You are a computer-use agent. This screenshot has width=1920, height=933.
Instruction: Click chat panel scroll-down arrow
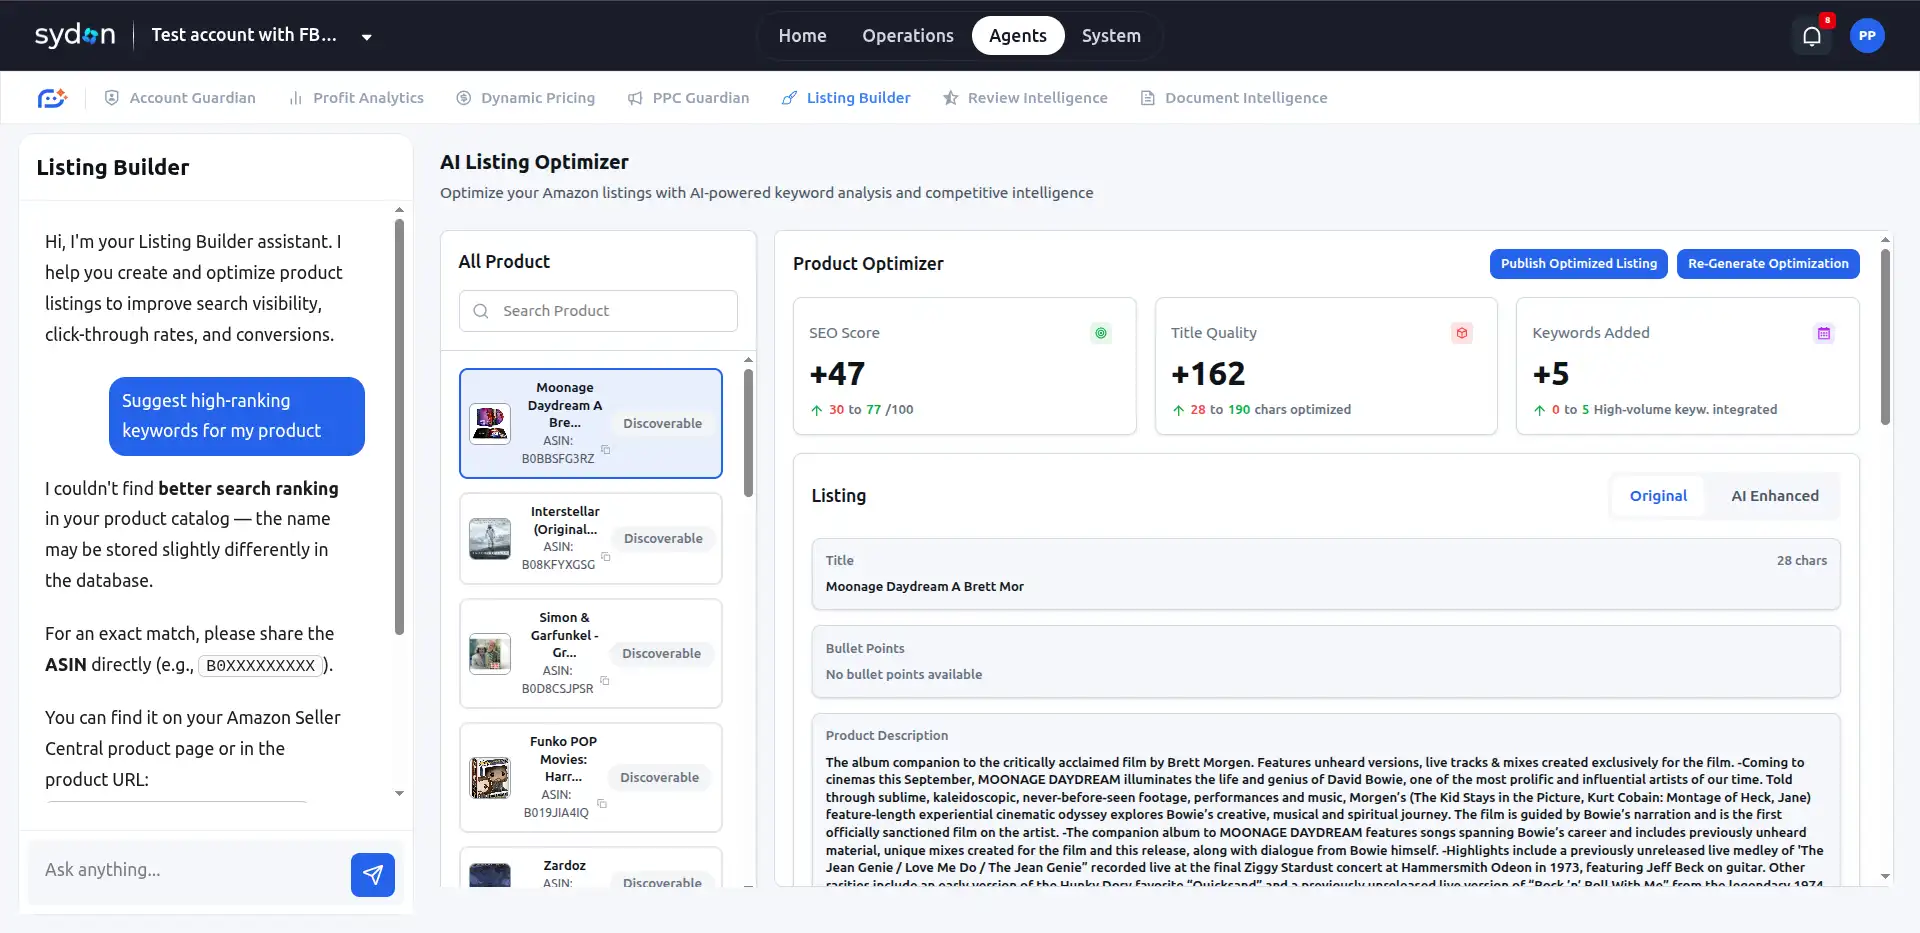click(399, 794)
